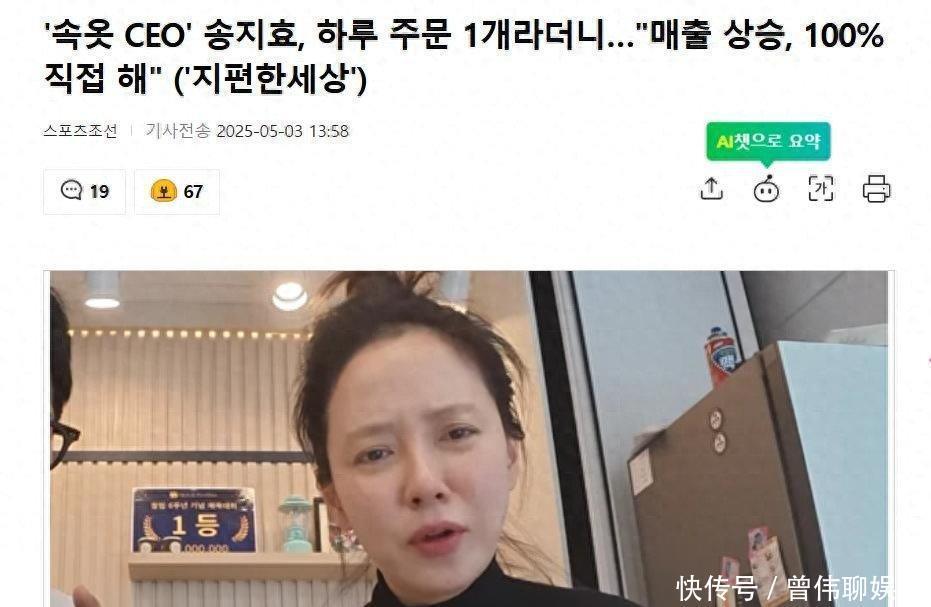The image size is (931, 607).
Task: Click the AI chatbot summary robot icon
Action: point(766,189)
